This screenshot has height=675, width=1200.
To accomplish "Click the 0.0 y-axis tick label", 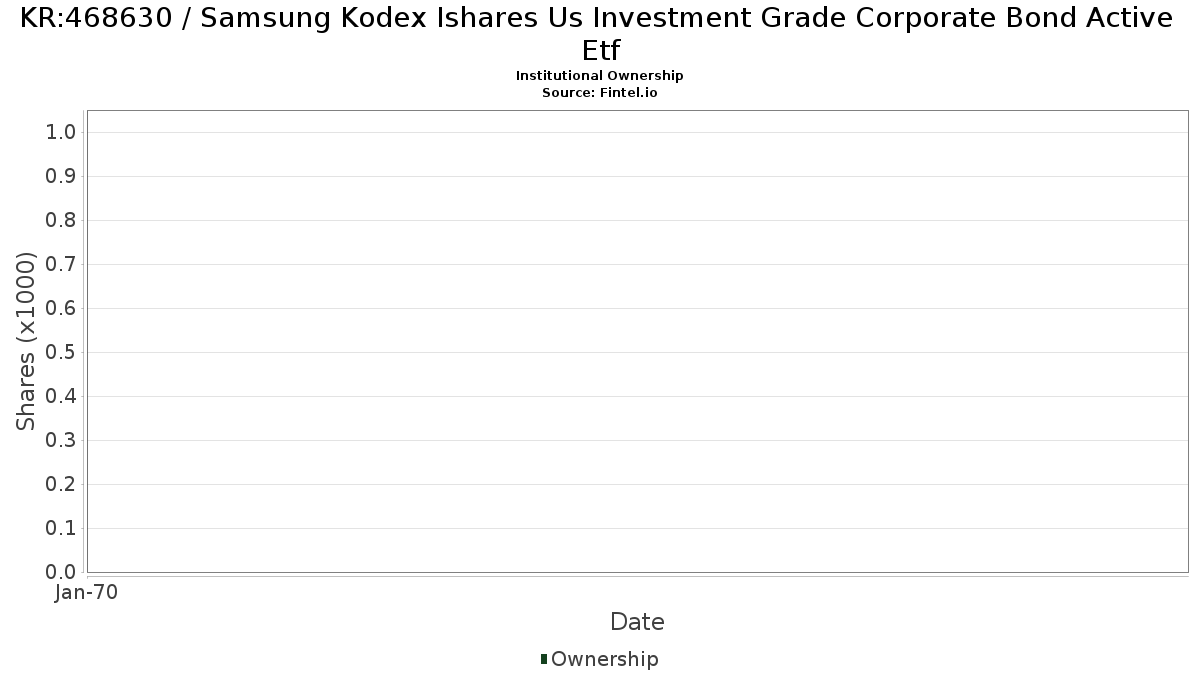I will click(x=61, y=572).
